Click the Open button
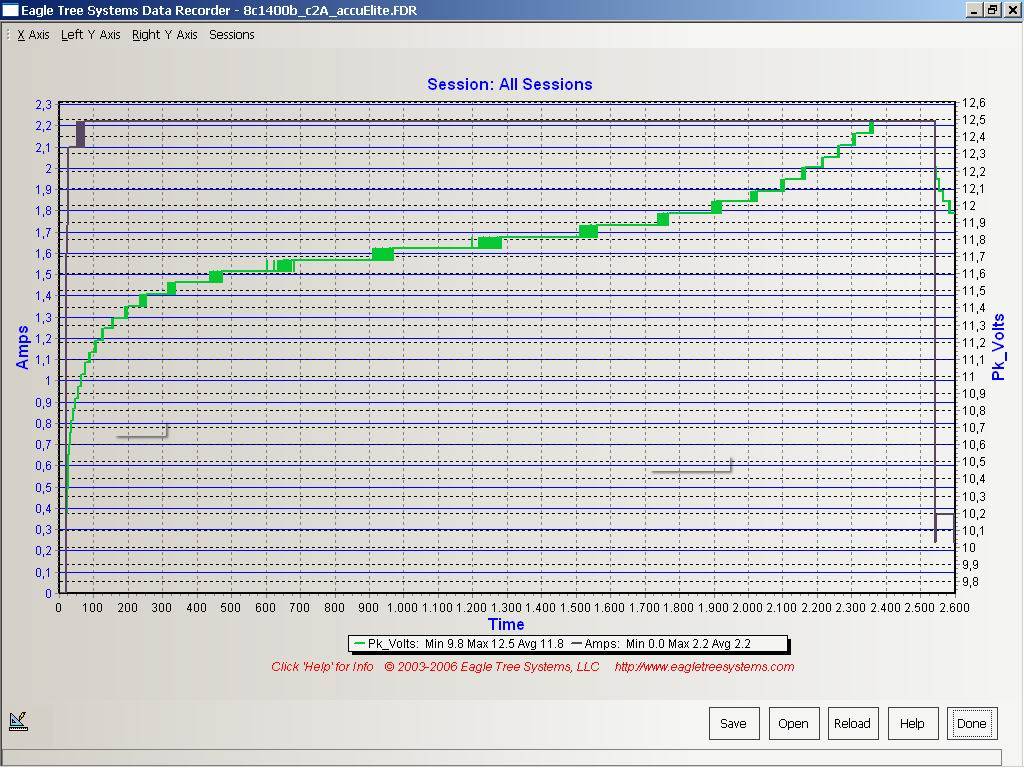 point(793,723)
